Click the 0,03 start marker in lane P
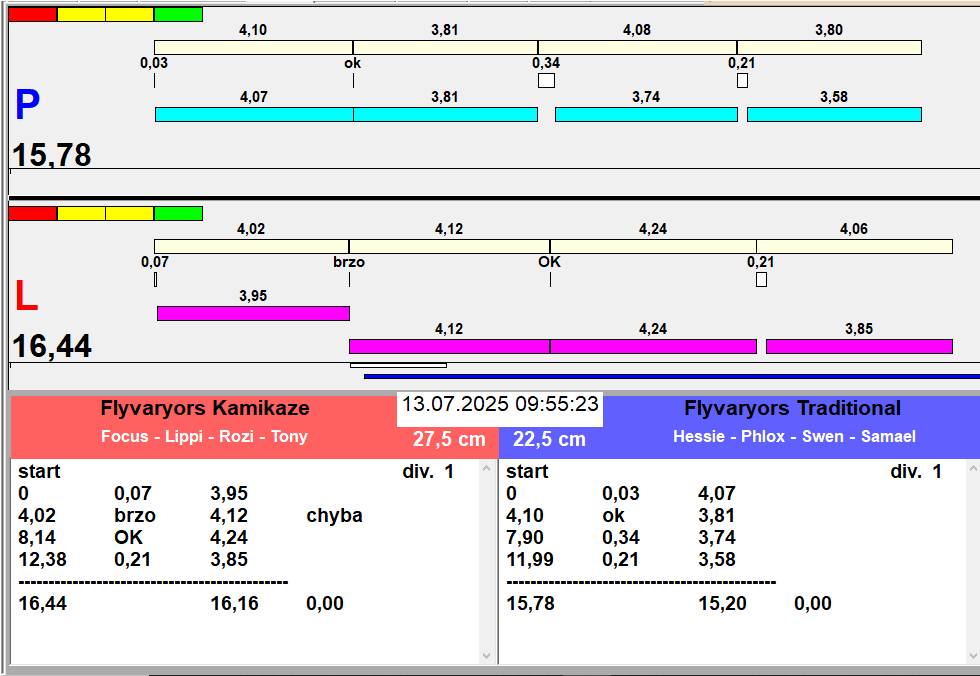 pos(154,81)
